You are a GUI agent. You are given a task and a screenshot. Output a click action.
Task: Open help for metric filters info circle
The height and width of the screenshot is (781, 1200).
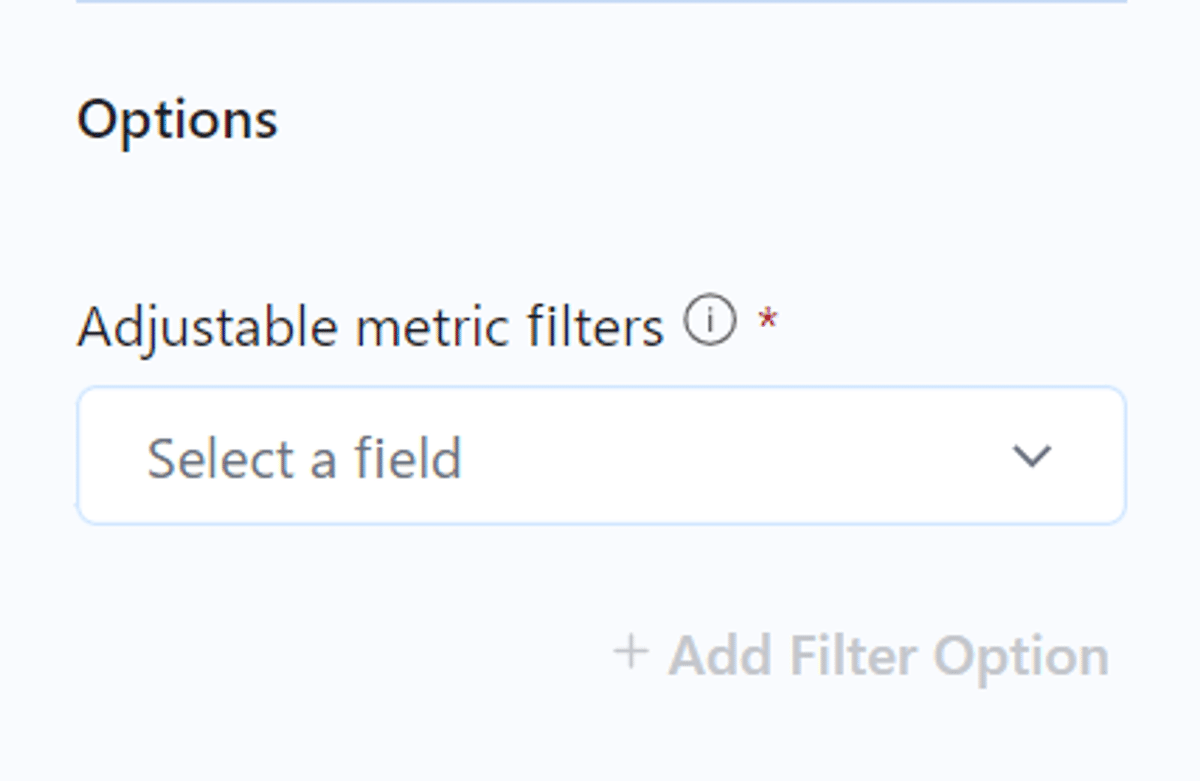(x=710, y=322)
